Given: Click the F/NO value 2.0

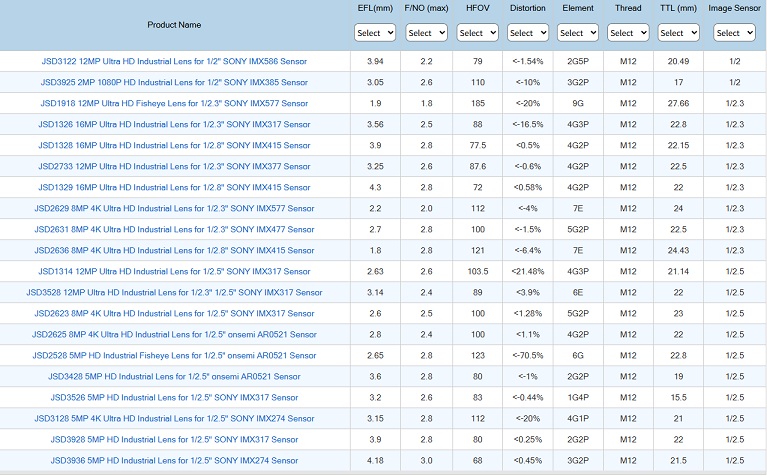Looking at the screenshot, I should (426, 209).
